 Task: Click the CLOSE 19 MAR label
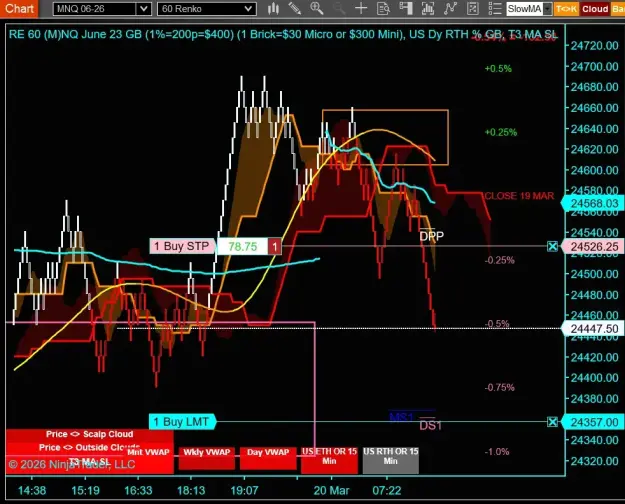point(519,196)
